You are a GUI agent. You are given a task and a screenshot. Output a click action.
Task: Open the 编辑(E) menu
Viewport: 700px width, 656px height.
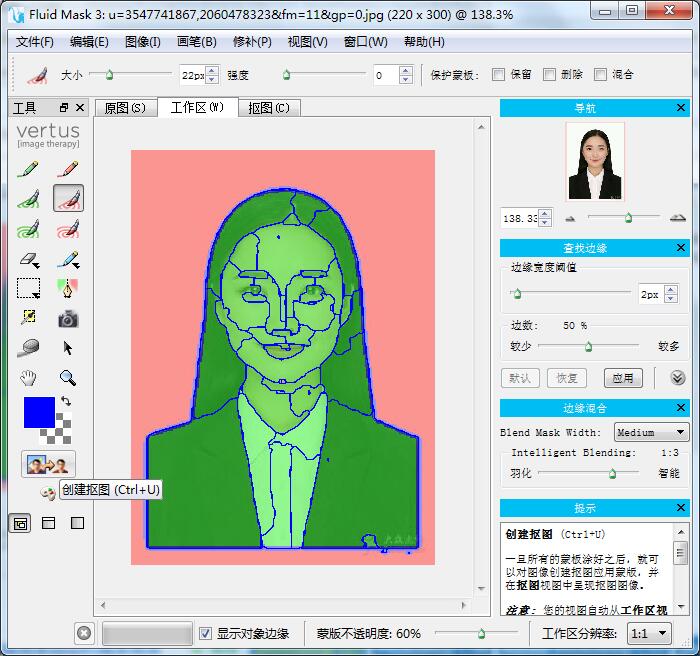(x=89, y=42)
